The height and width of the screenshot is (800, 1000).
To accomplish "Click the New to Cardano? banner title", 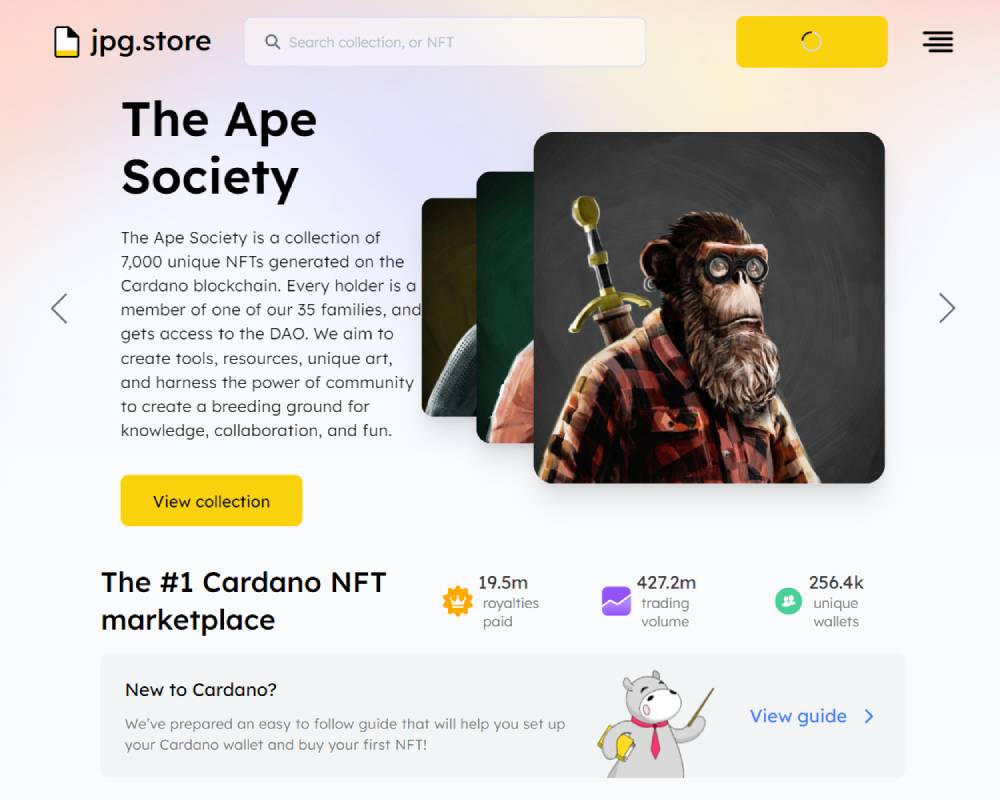I will coord(201,690).
